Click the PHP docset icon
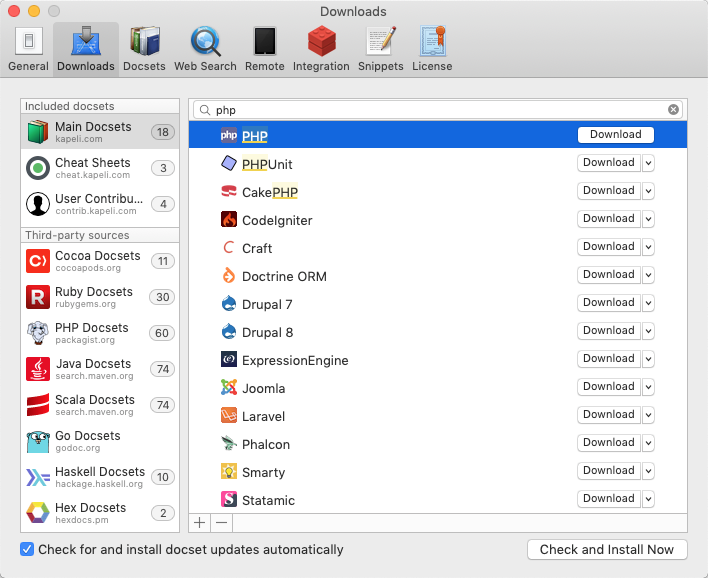 (x=229, y=135)
